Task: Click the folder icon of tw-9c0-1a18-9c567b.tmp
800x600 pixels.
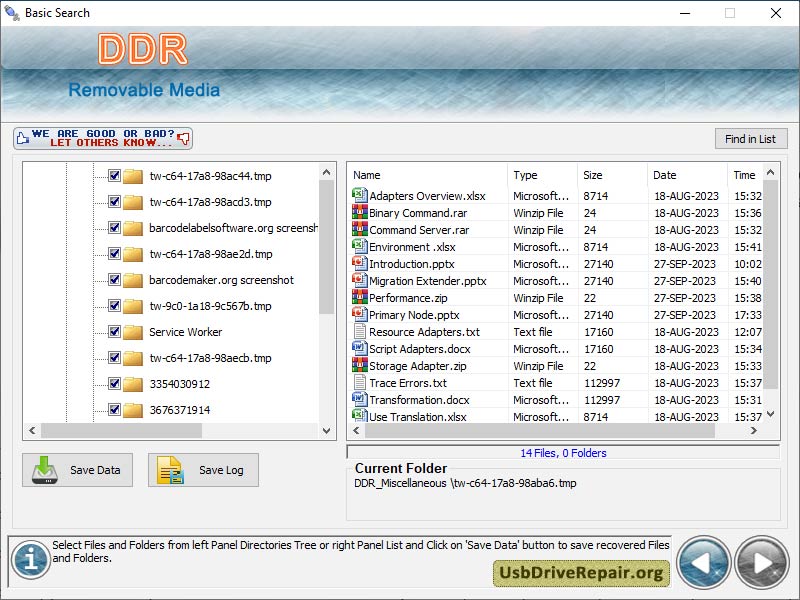Action: (x=133, y=306)
